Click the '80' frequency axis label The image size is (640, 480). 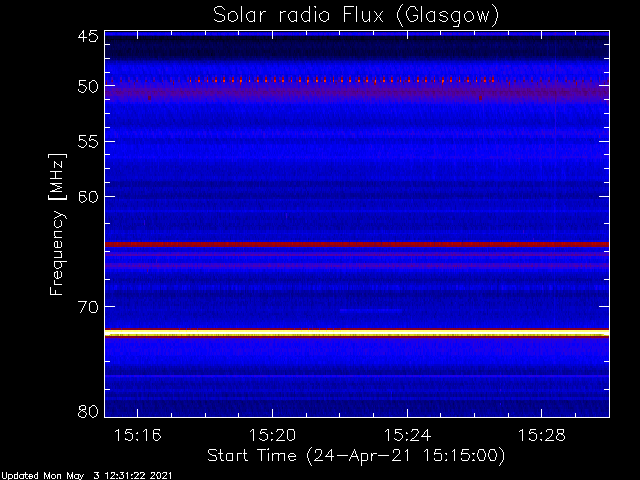88,411
